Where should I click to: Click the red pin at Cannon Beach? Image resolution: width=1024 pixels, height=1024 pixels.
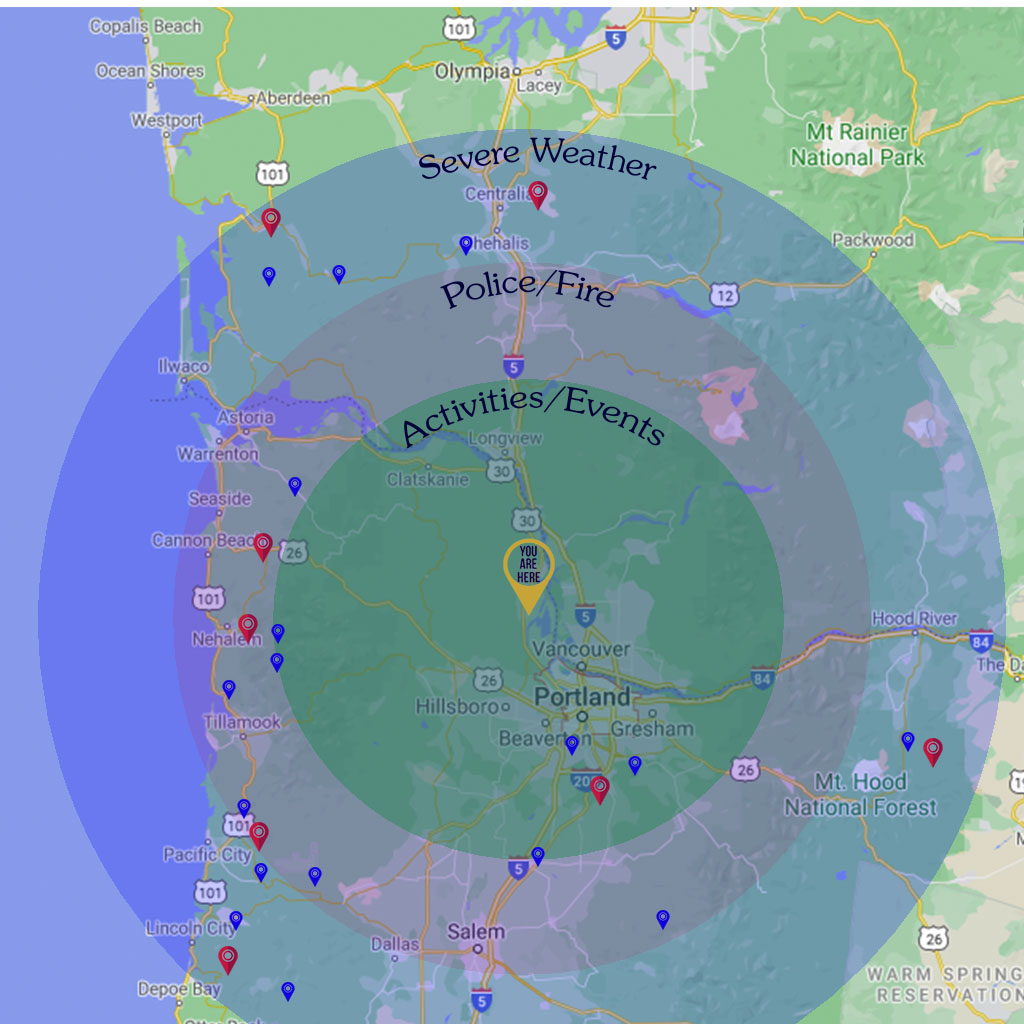tap(263, 547)
